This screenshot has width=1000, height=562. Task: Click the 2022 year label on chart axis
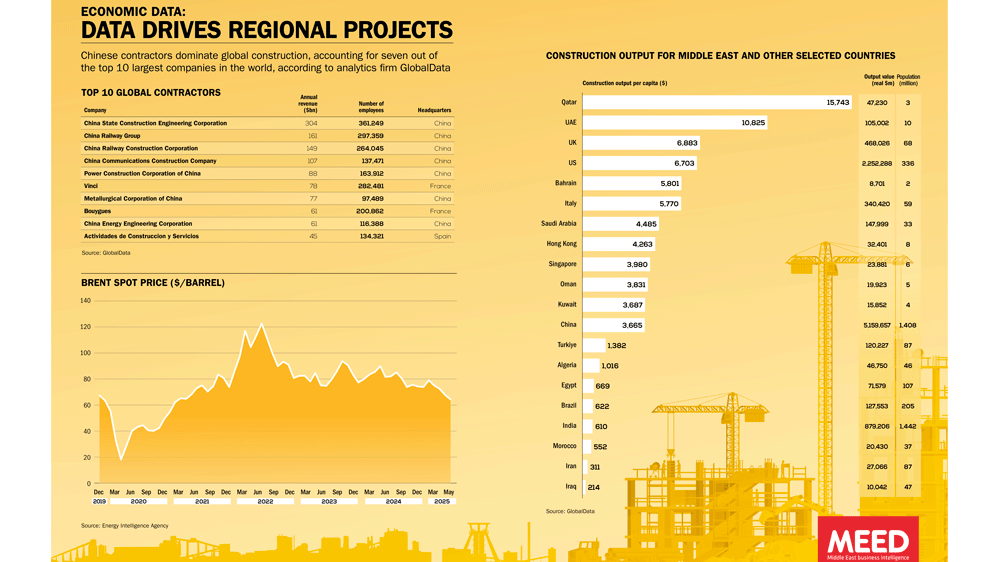coord(265,501)
